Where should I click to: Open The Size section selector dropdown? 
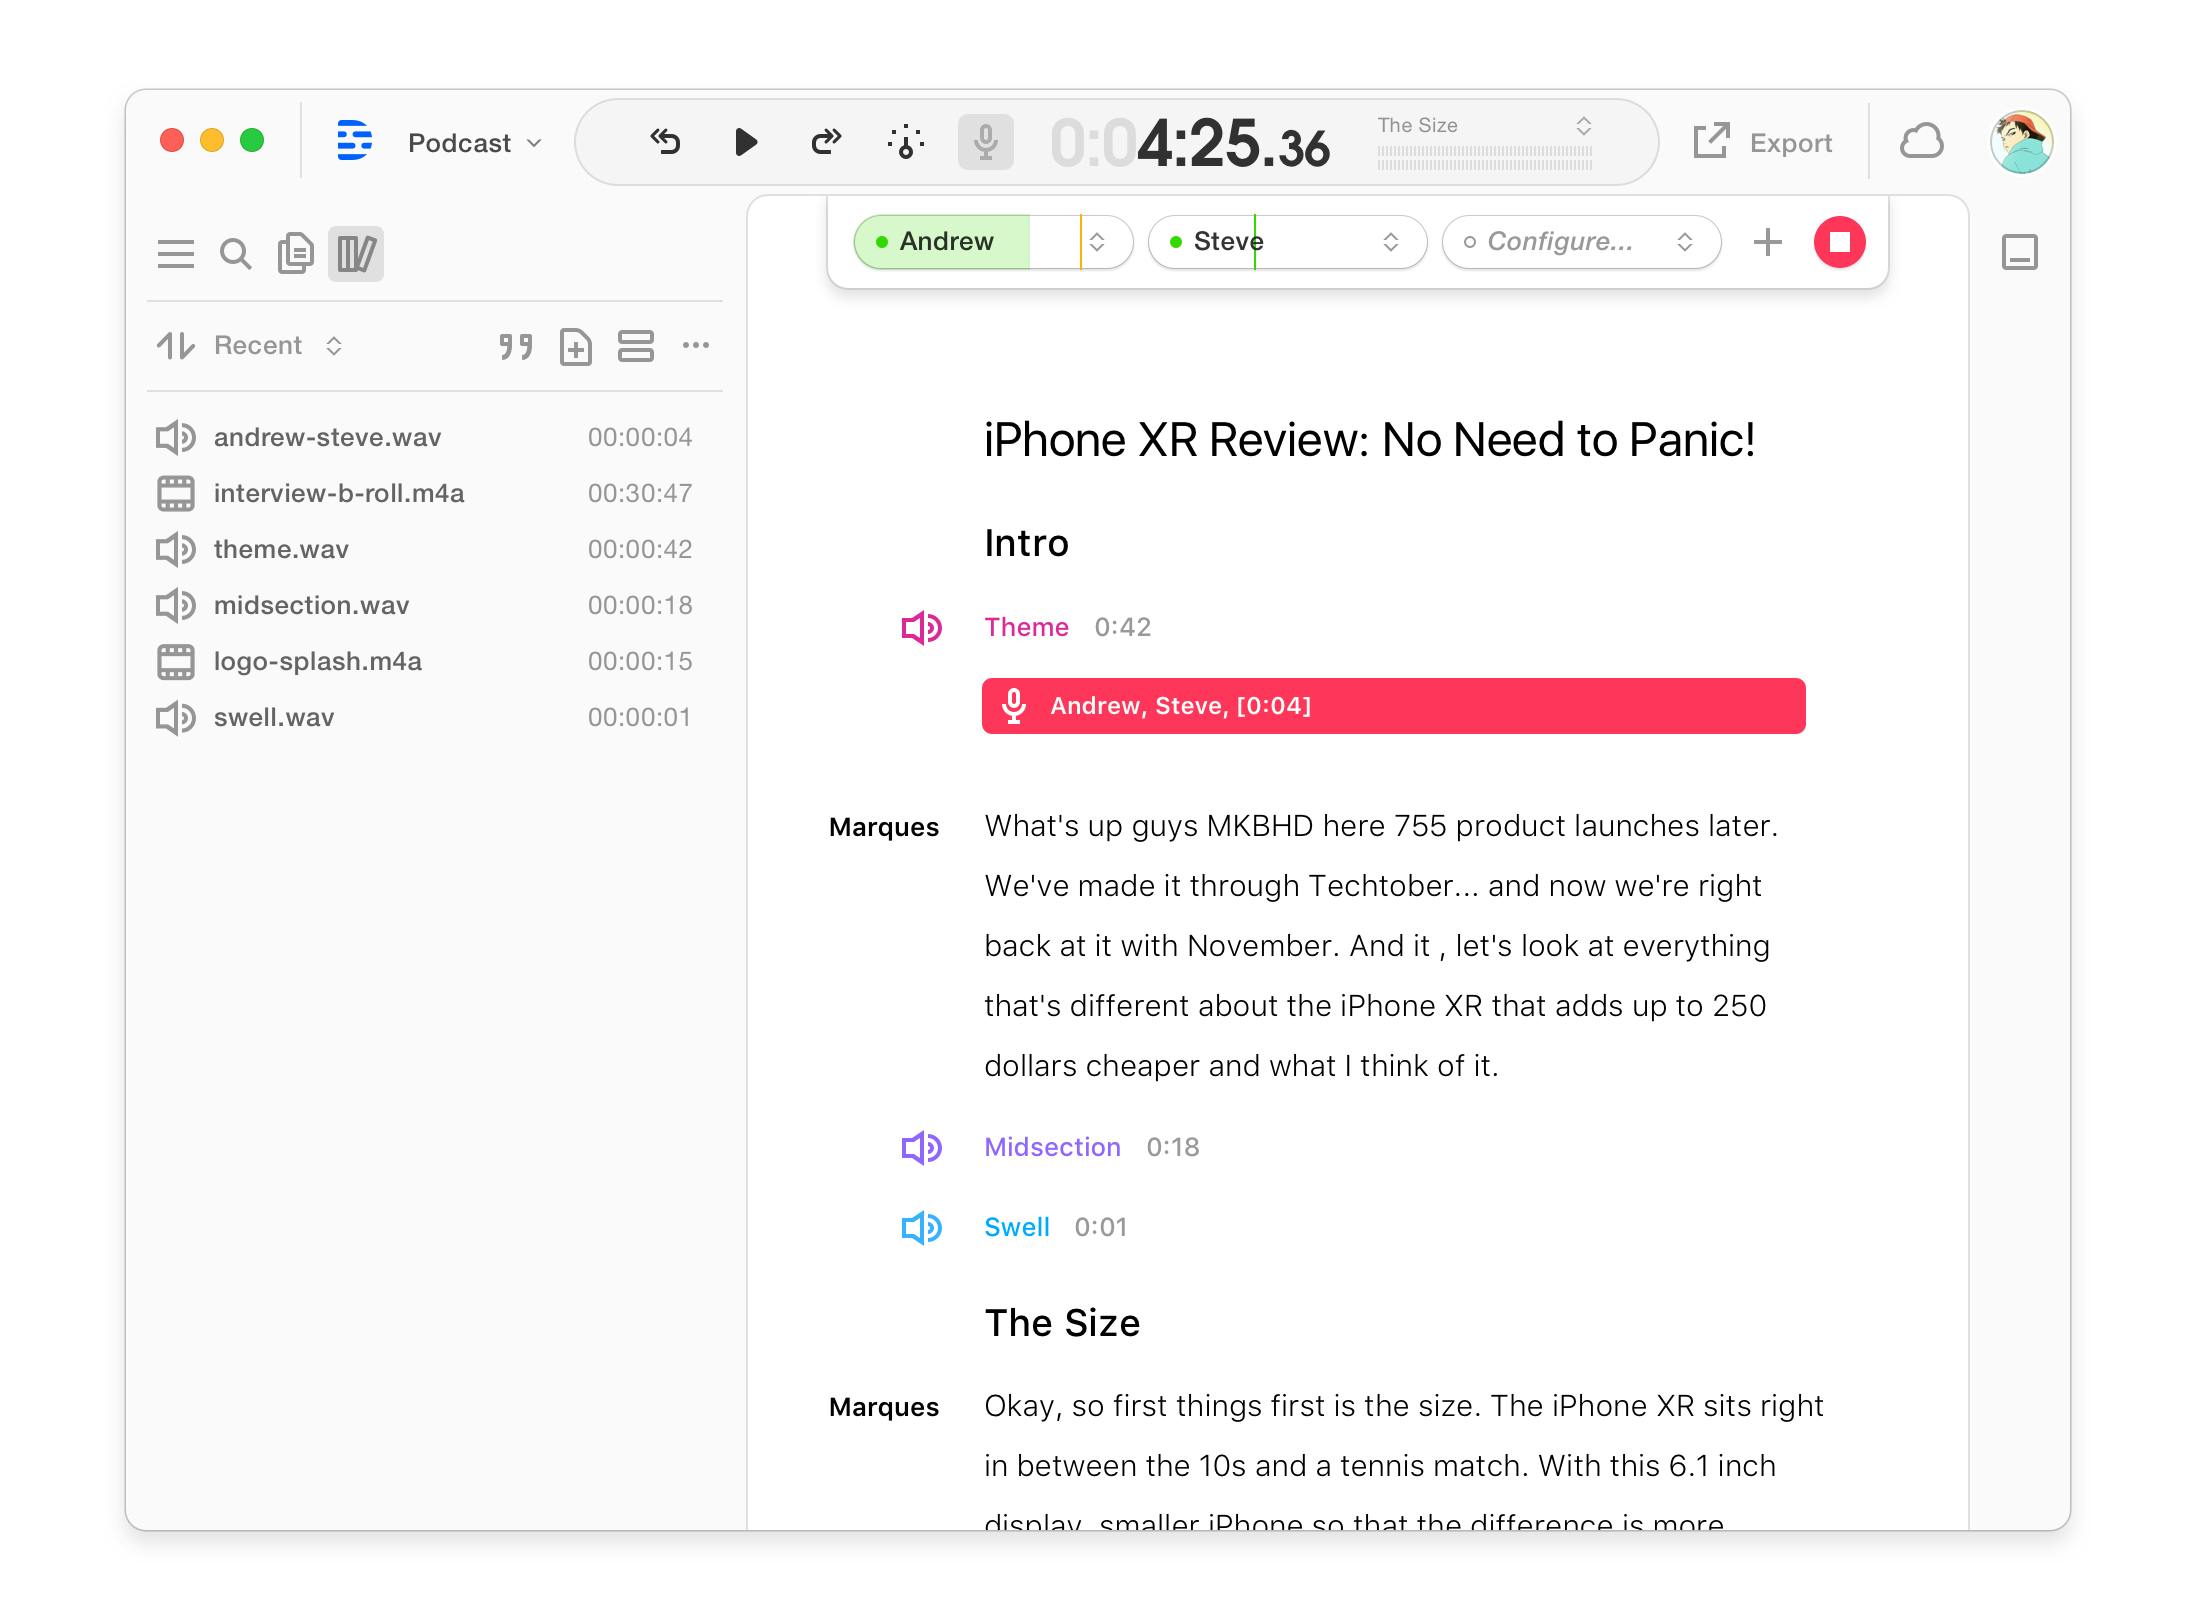(1484, 126)
